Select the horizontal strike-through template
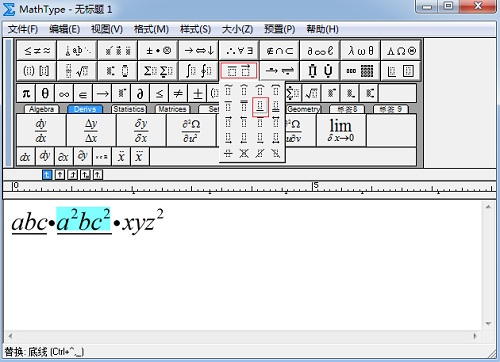 pyautogui.click(x=228, y=153)
